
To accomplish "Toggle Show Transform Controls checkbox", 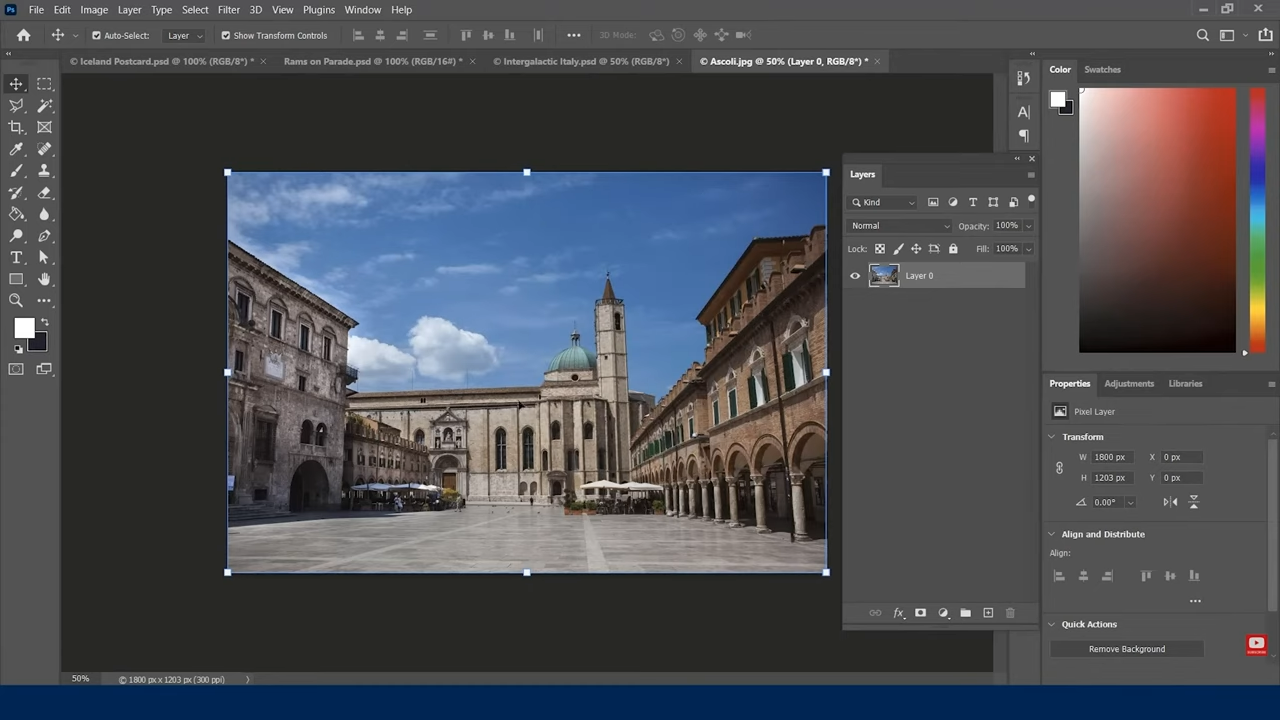I will (x=225, y=35).
